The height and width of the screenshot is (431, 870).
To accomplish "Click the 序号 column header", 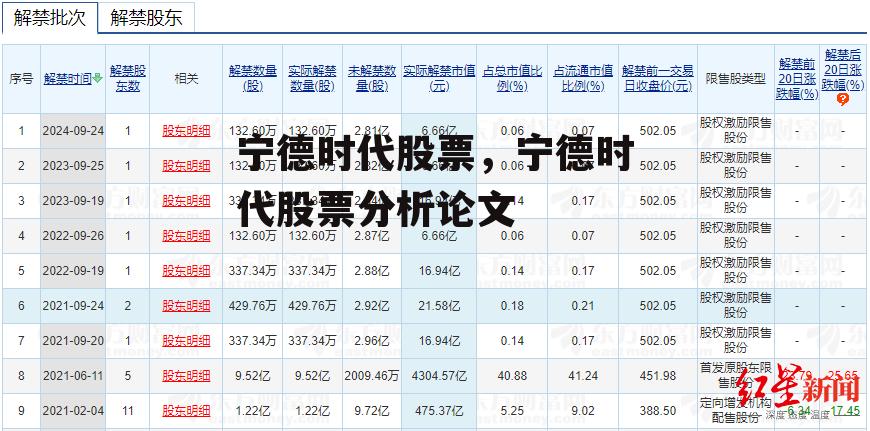I will tap(21, 79).
